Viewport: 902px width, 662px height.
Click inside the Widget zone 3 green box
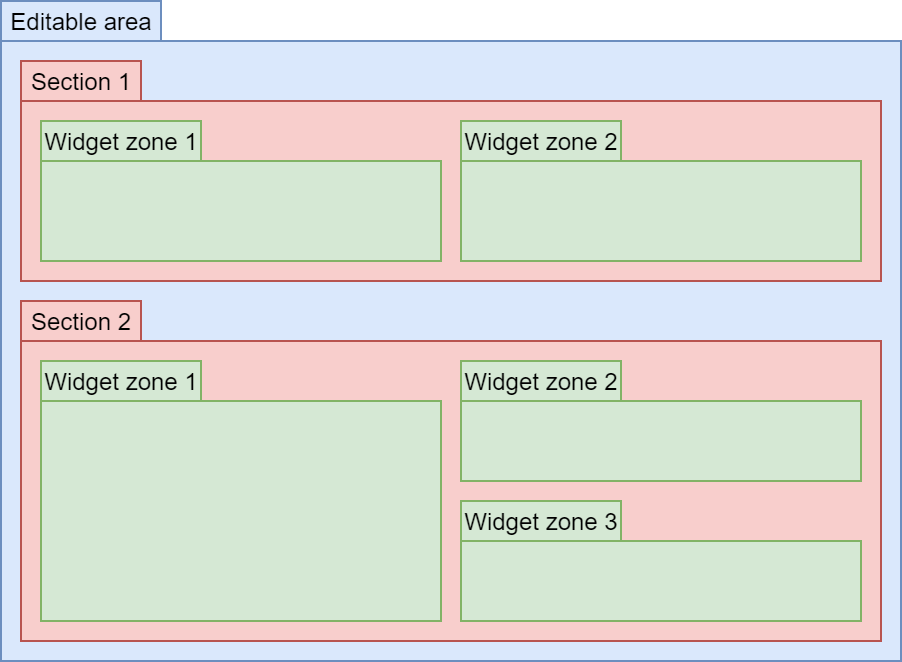[661, 581]
